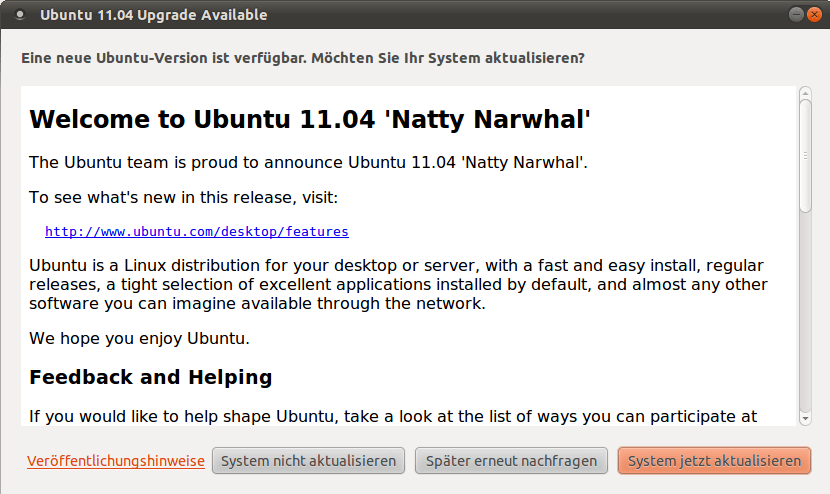Screen dimensions: 830x494
Task: Choose "Später erneut nachfragen"
Action: (511, 461)
